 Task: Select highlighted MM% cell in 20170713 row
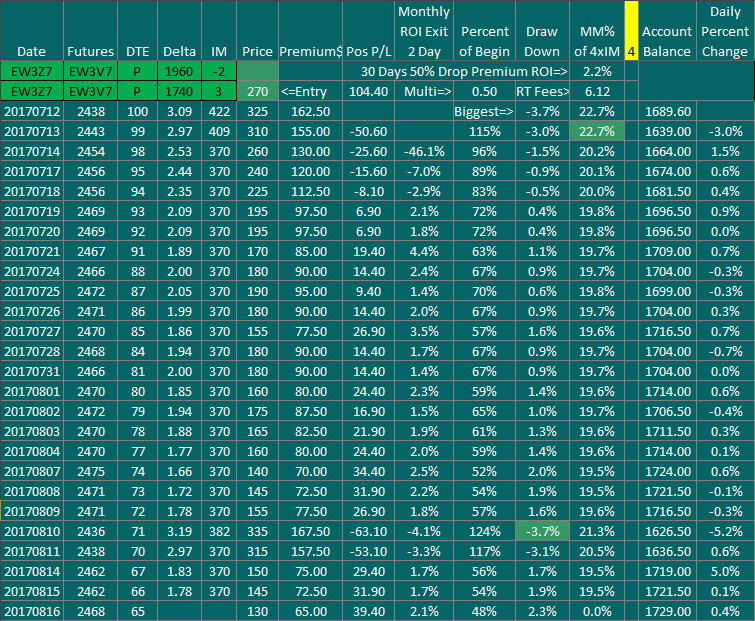(x=597, y=131)
